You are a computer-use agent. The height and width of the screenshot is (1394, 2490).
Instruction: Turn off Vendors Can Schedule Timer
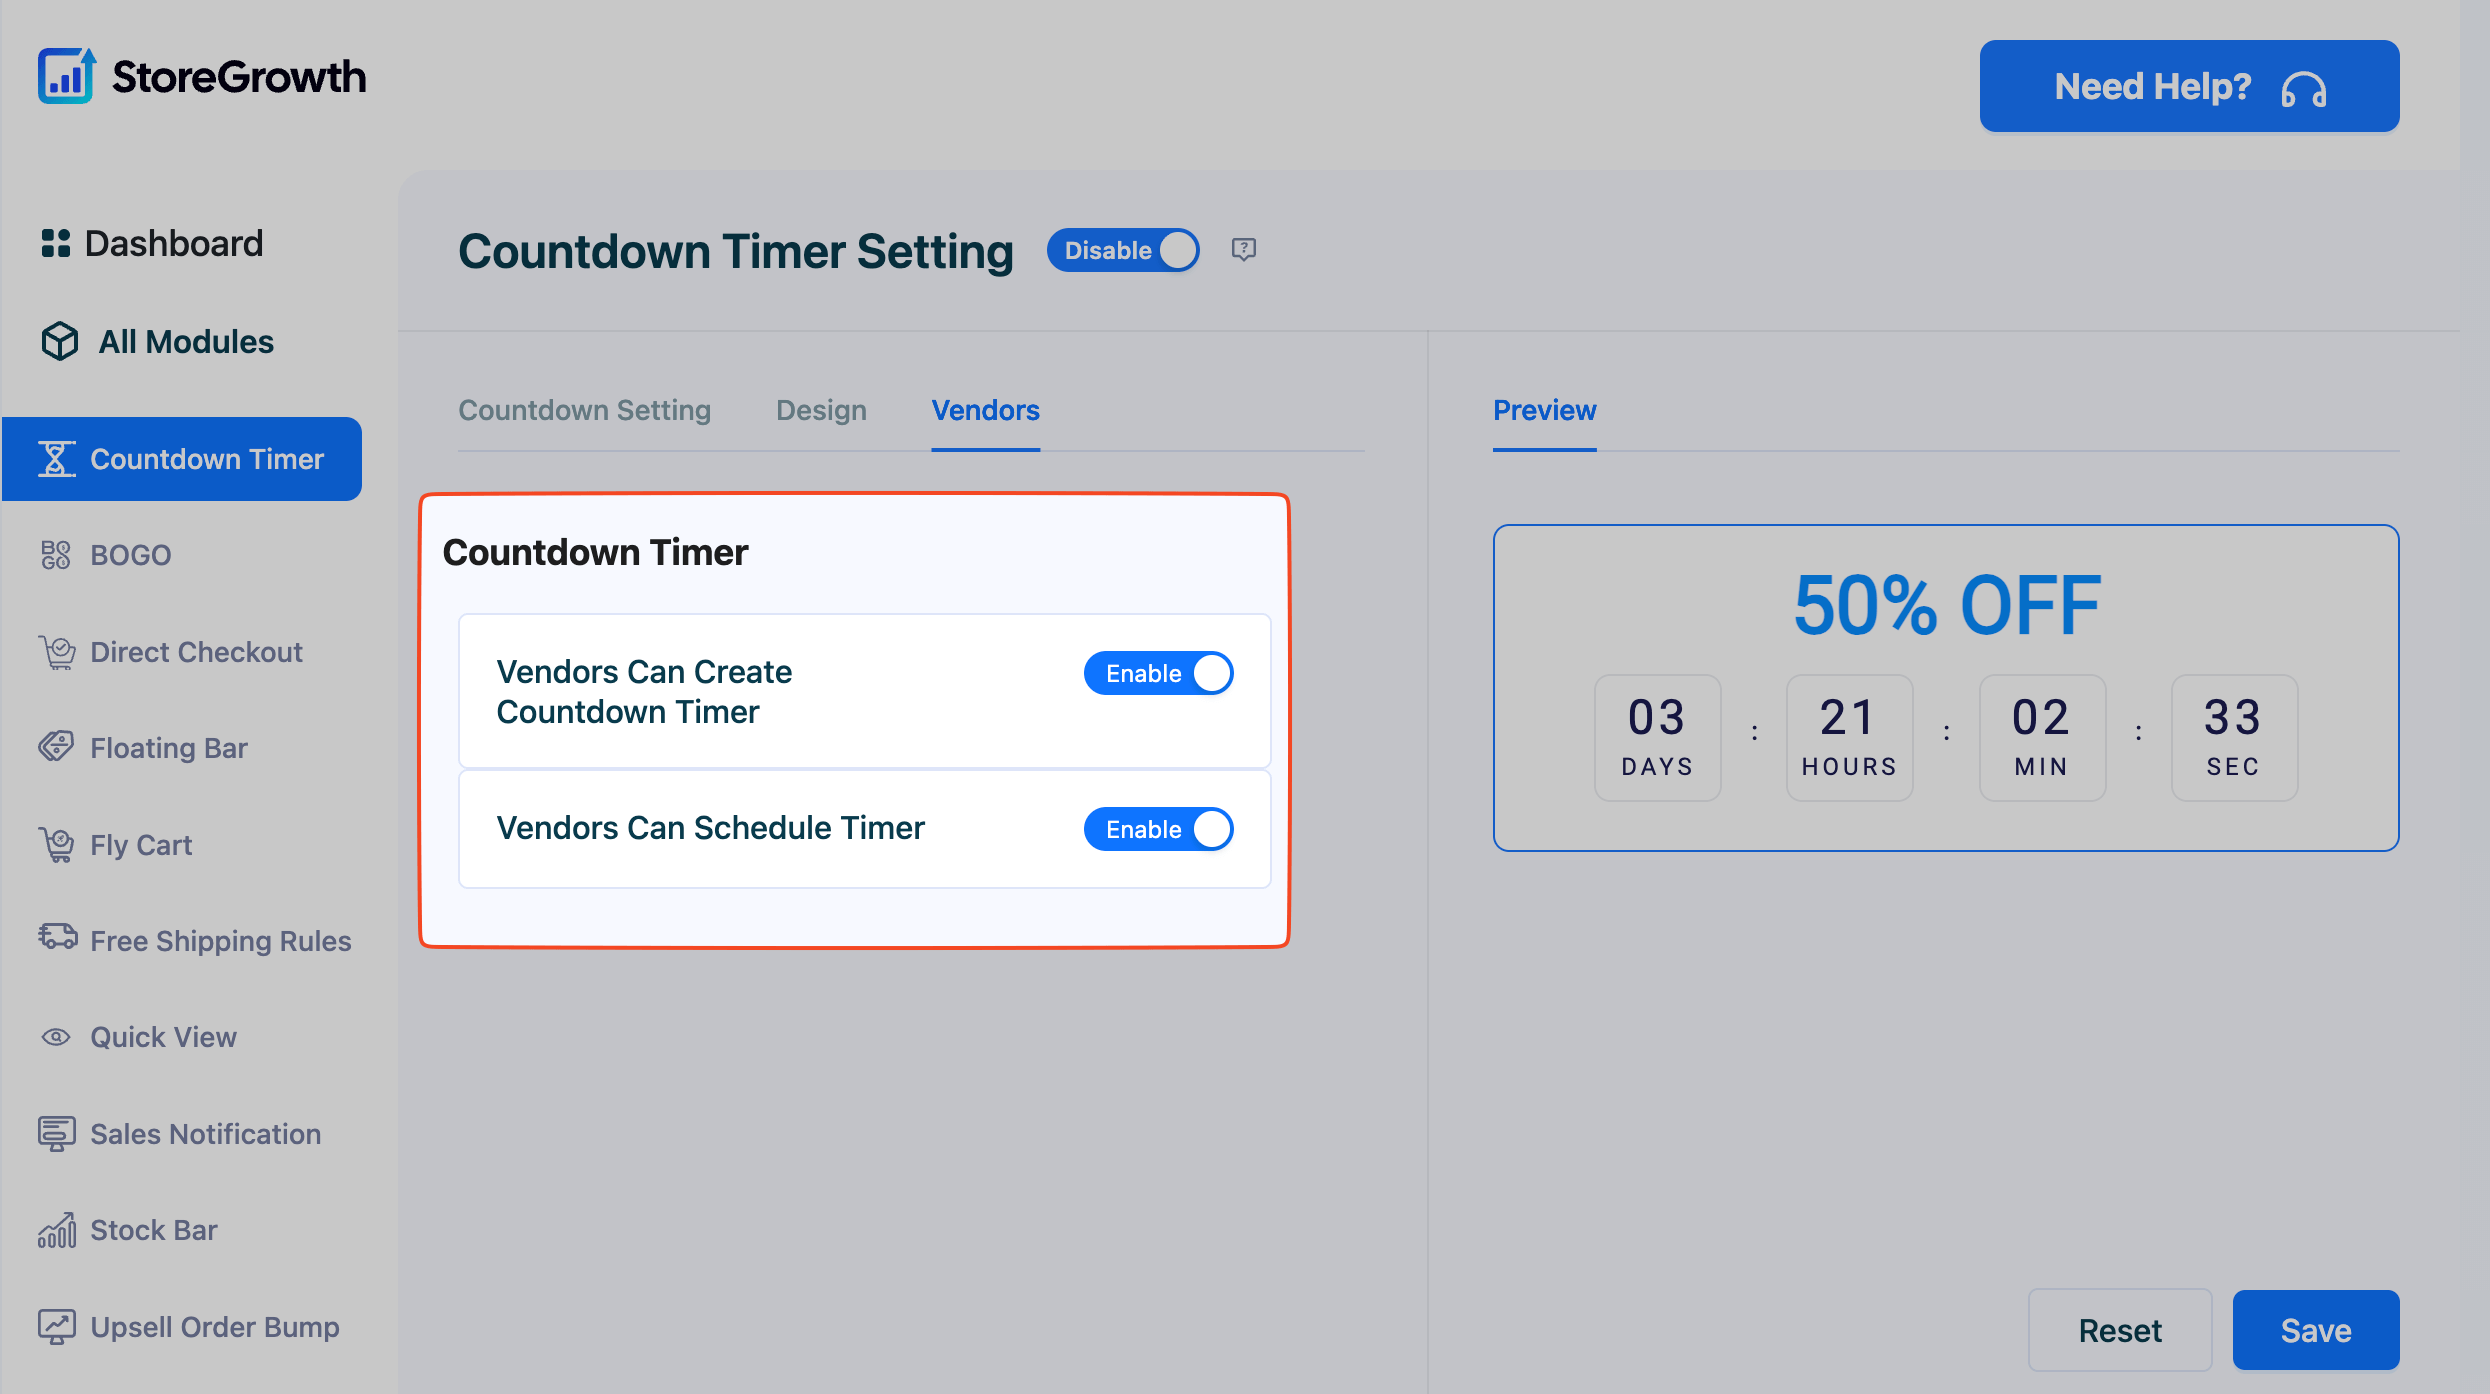(1158, 828)
